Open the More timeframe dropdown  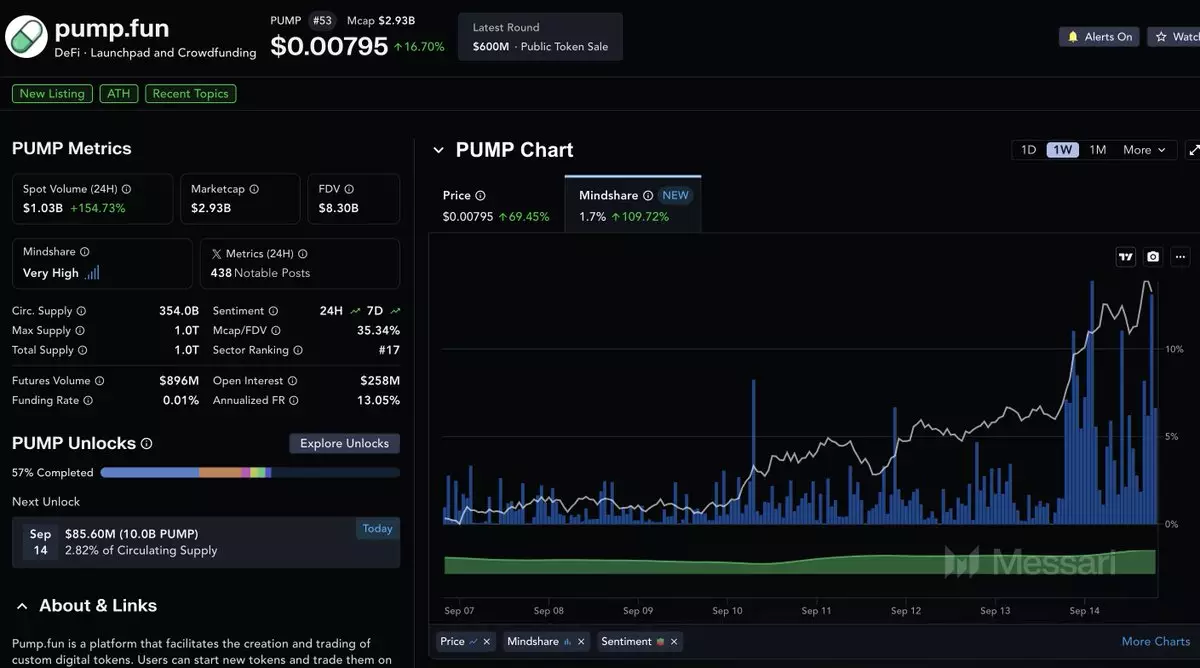coord(1144,150)
